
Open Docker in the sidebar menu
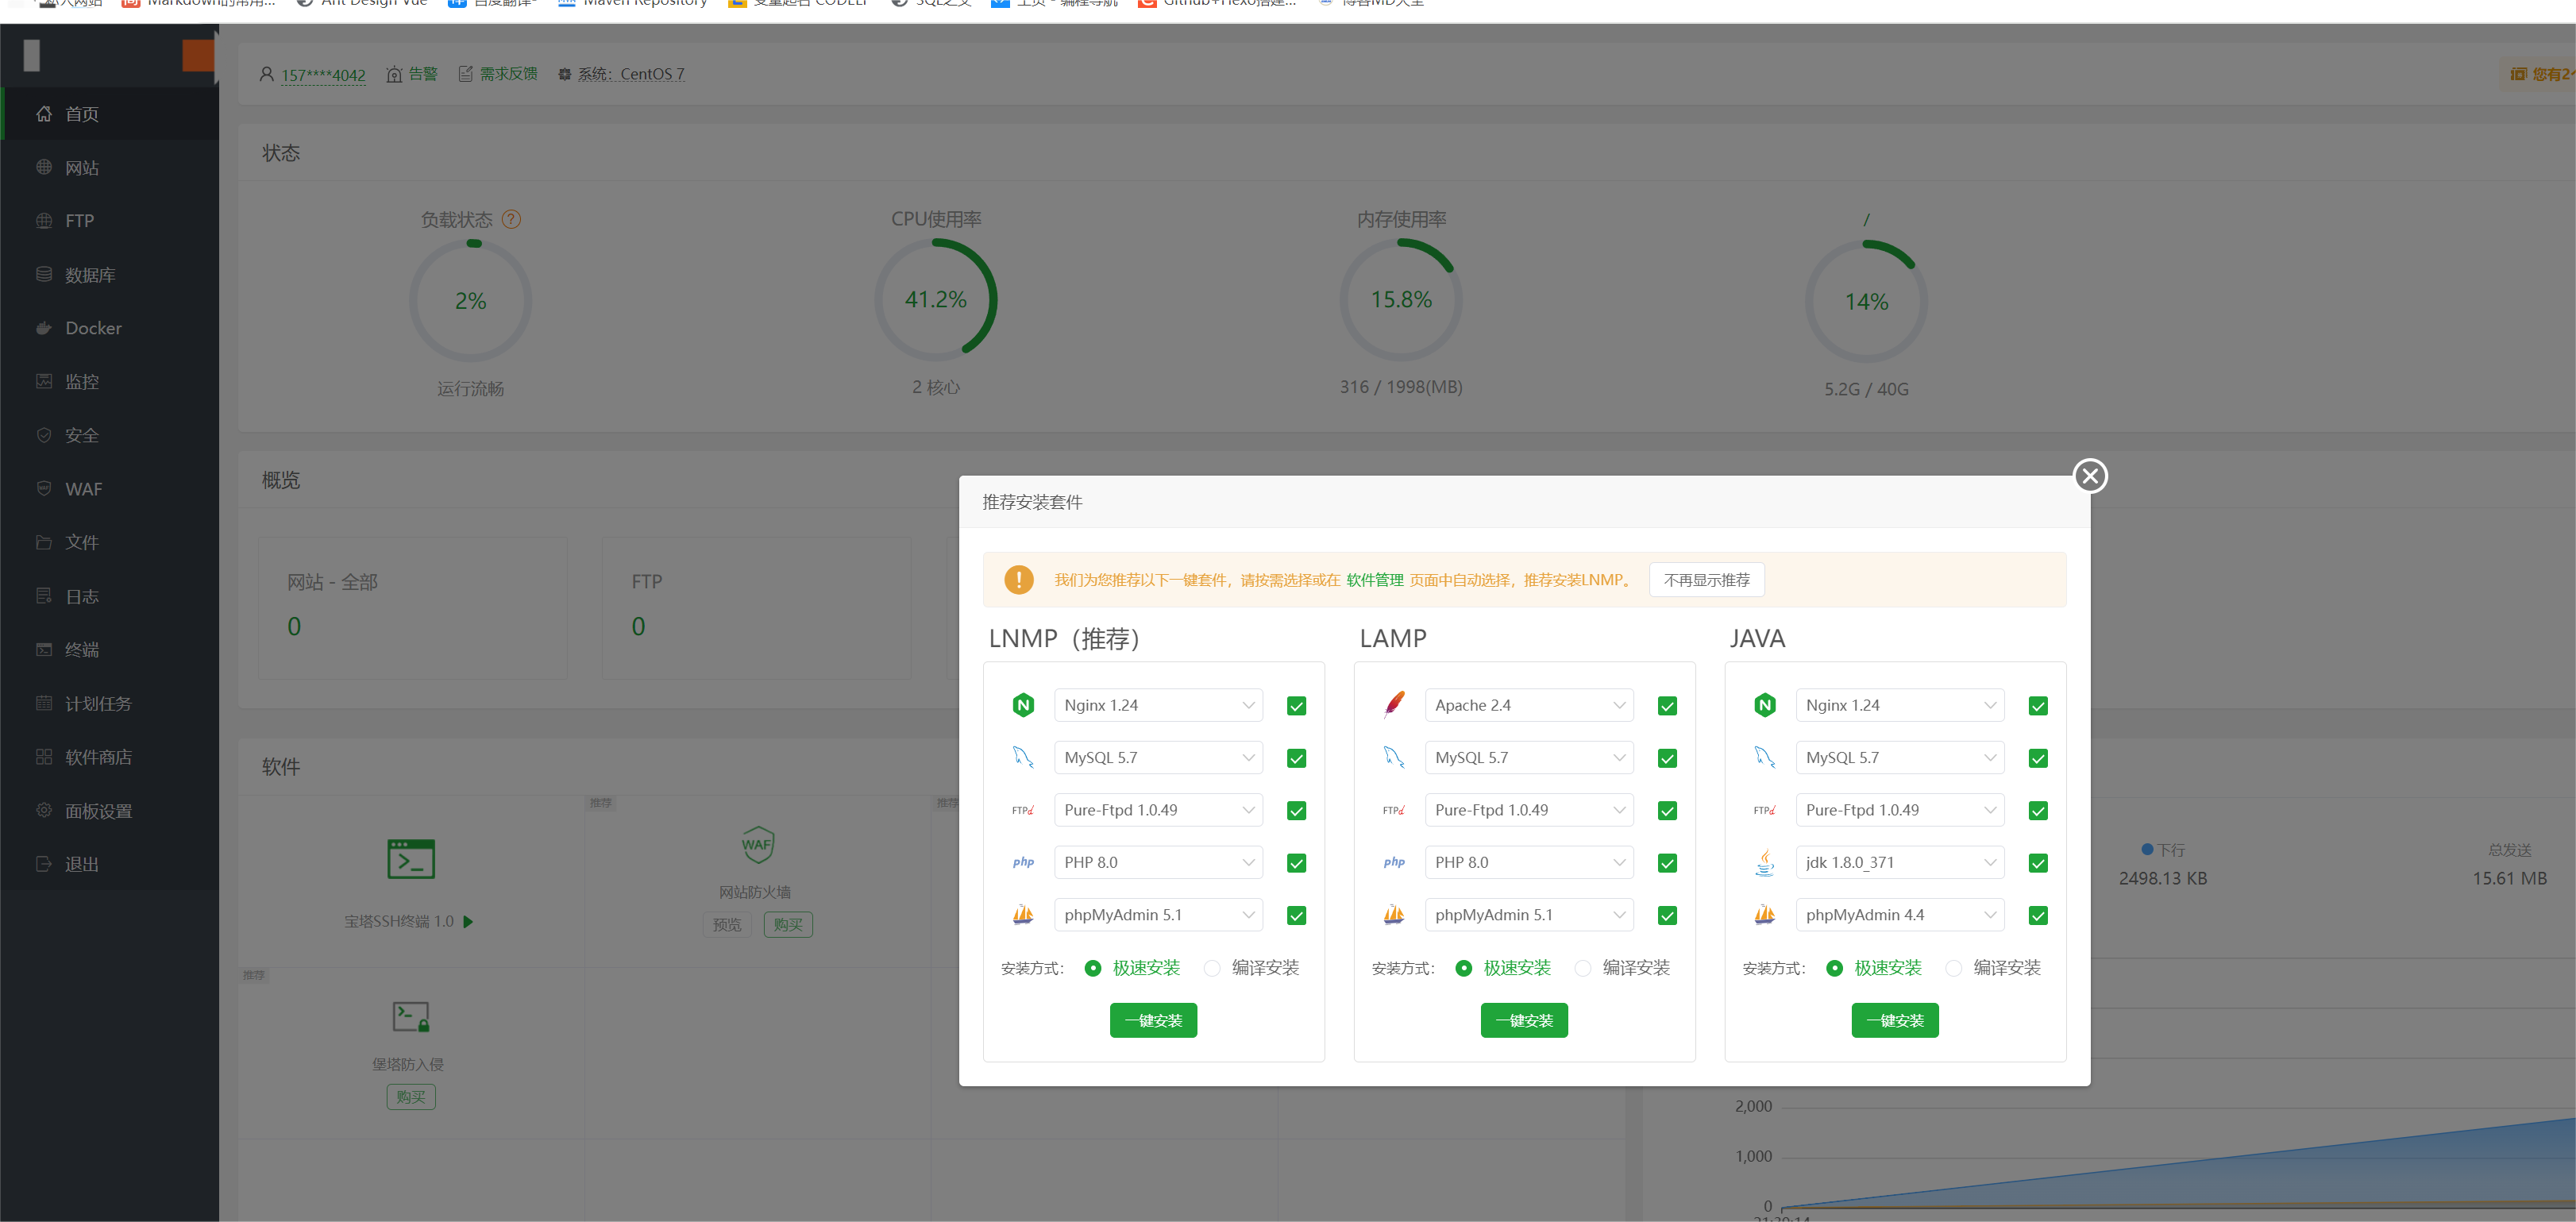click(110, 328)
